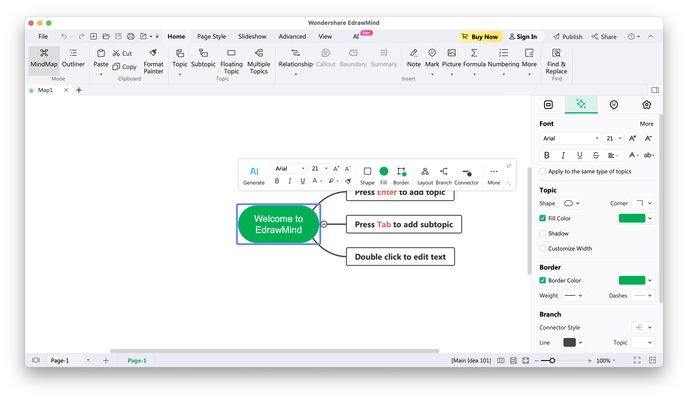Image resolution: width=688 pixels, height=400 pixels.
Task: Switch to the Slideshow tab
Action: pyautogui.click(x=252, y=36)
